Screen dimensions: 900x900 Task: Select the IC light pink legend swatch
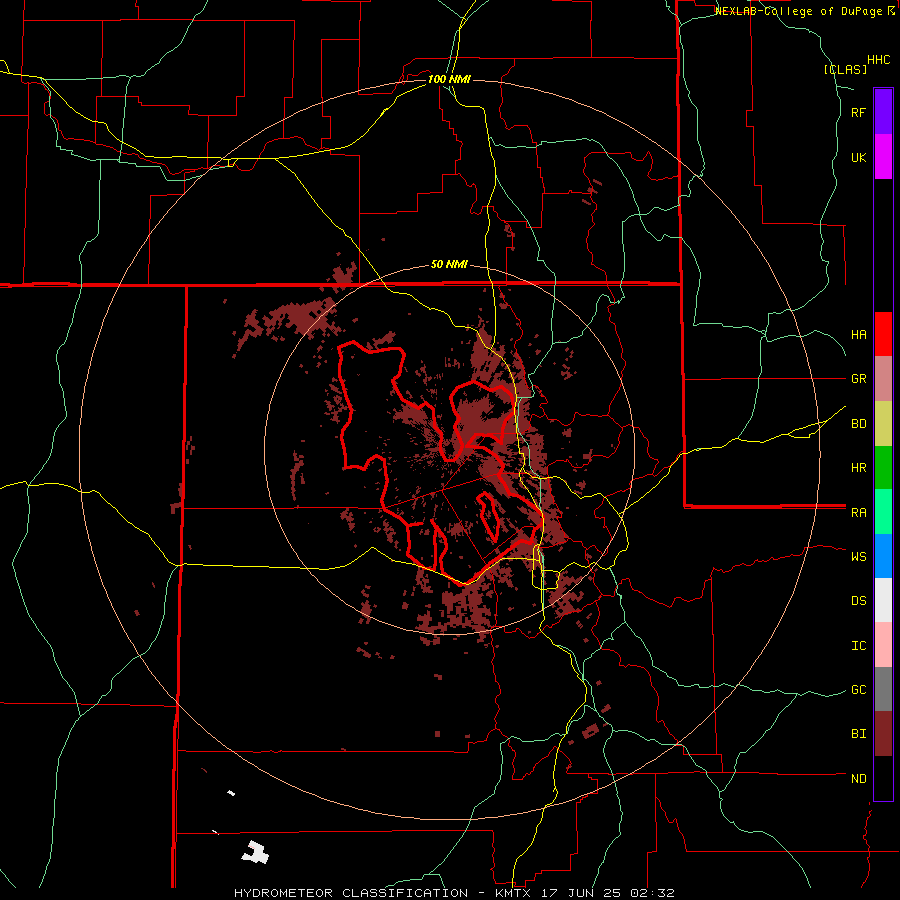point(883,645)
